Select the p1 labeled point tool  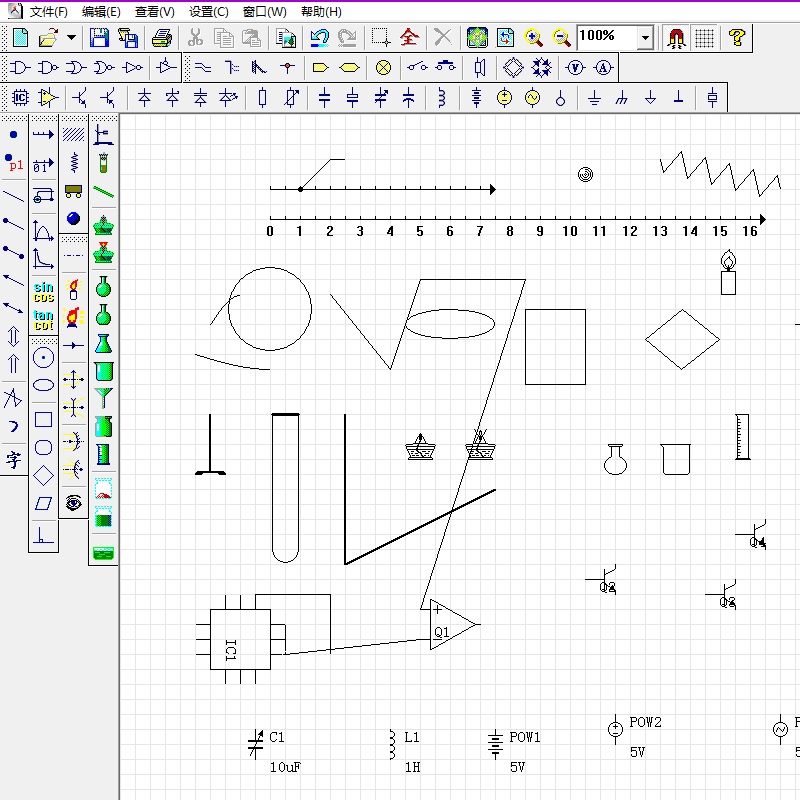(14, 163)
